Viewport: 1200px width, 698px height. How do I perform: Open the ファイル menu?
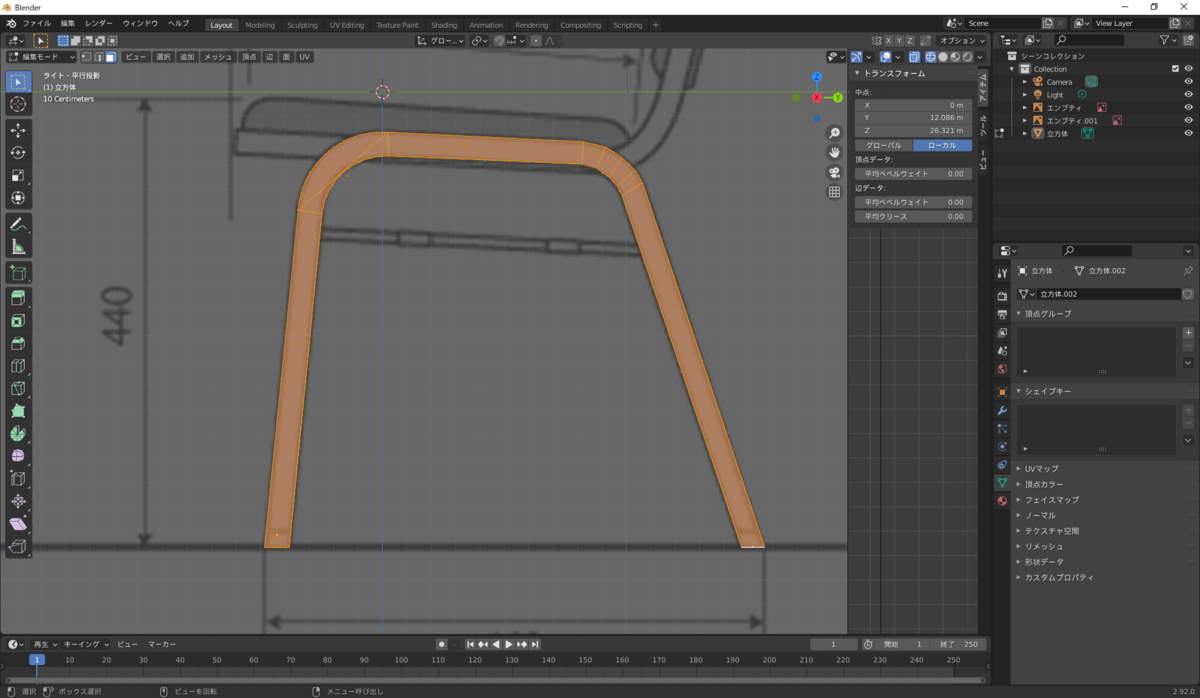point(36,23)
